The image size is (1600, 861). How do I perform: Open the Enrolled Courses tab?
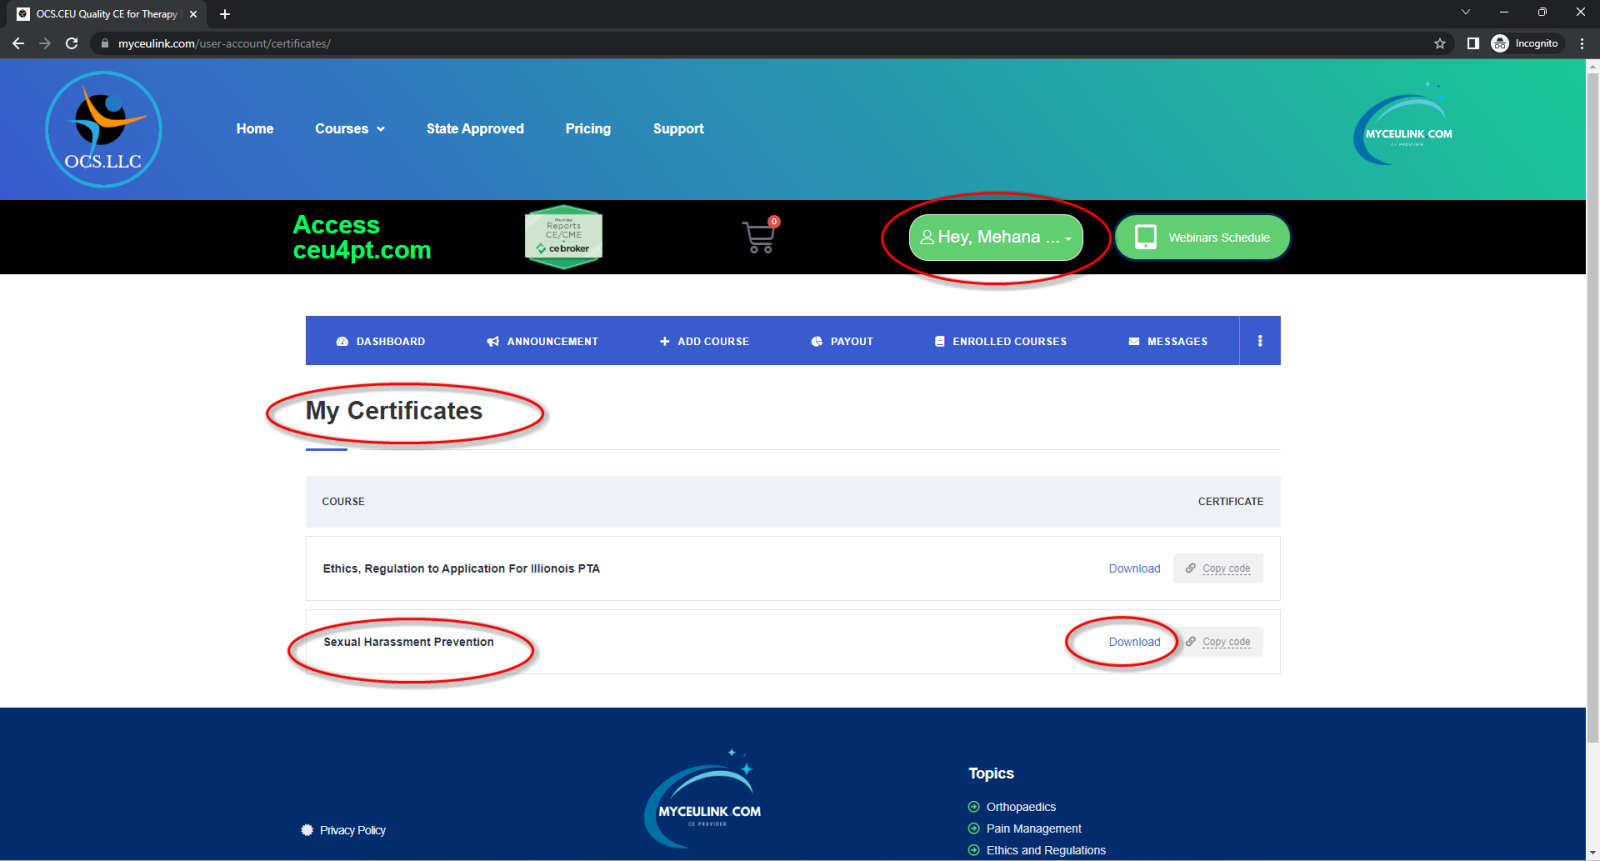(x=1000, y=341)
